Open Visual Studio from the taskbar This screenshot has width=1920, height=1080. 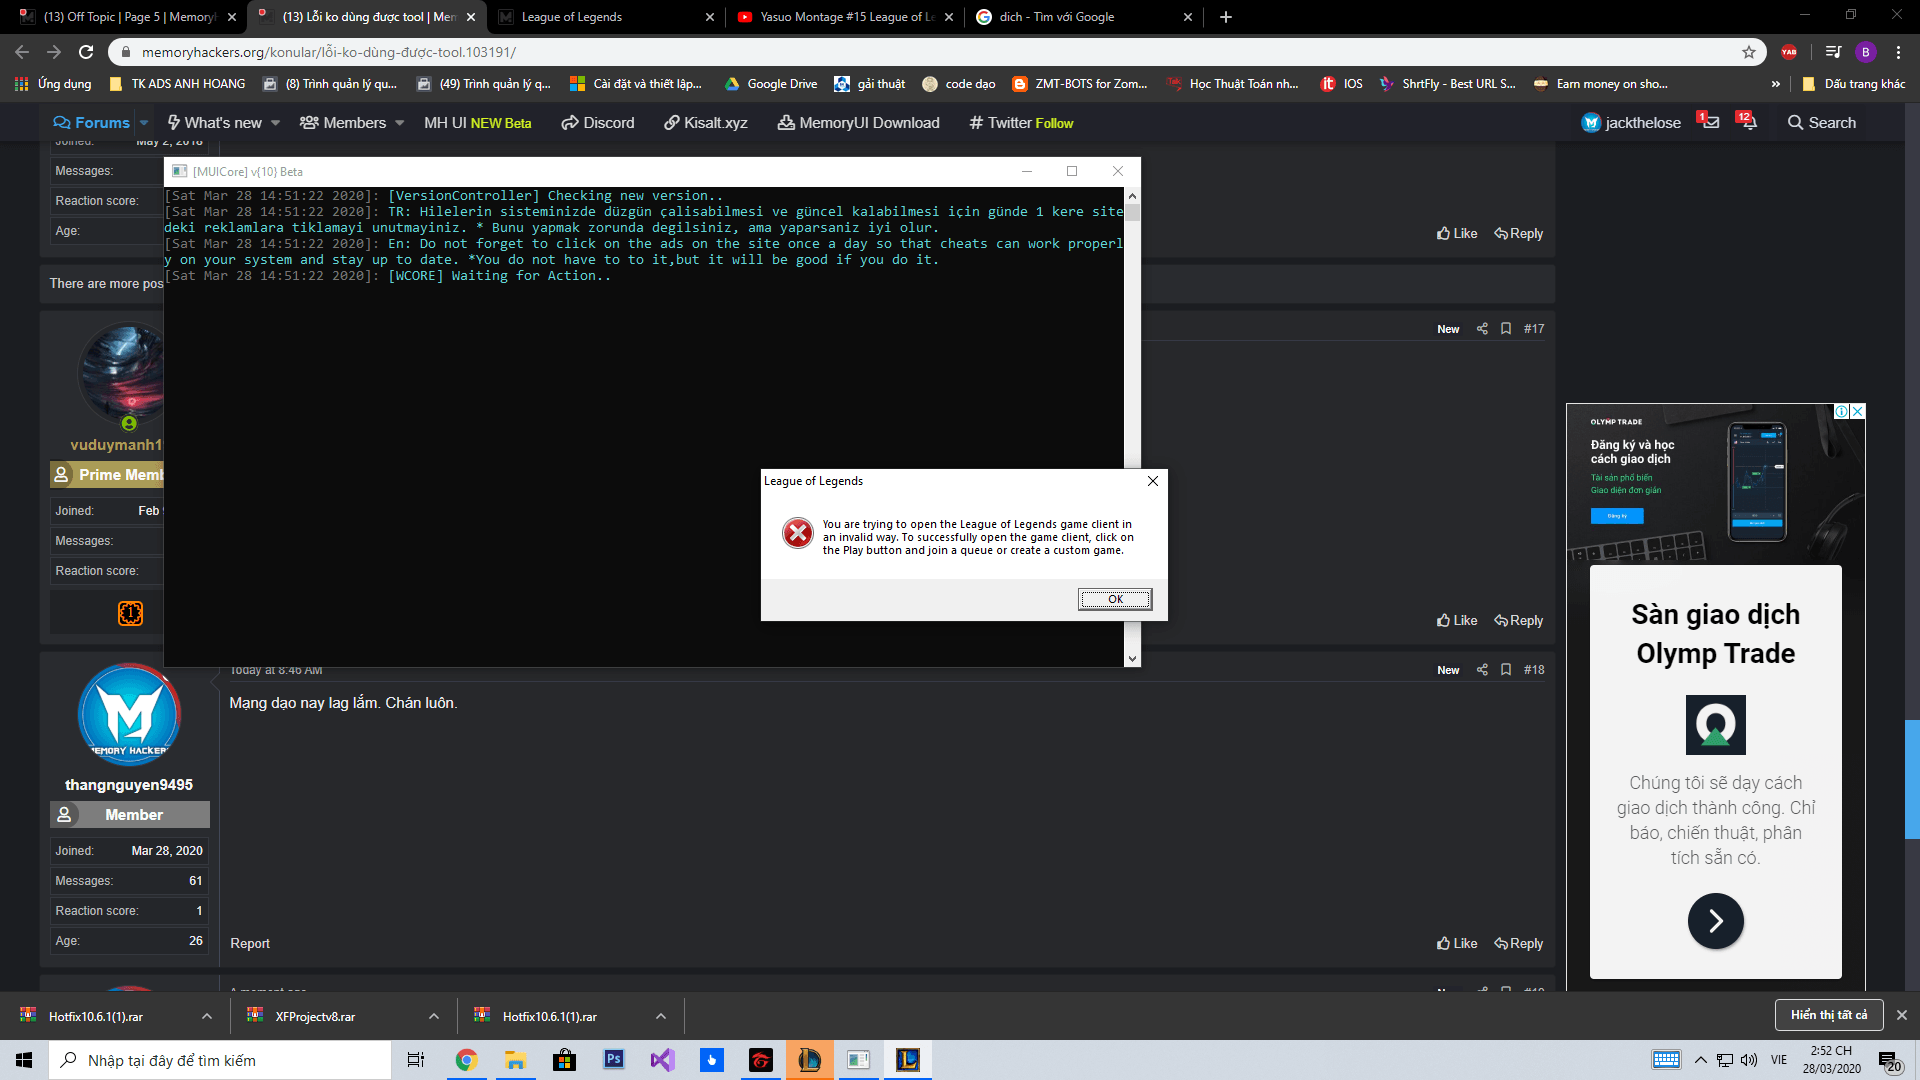coord(662,1060)
